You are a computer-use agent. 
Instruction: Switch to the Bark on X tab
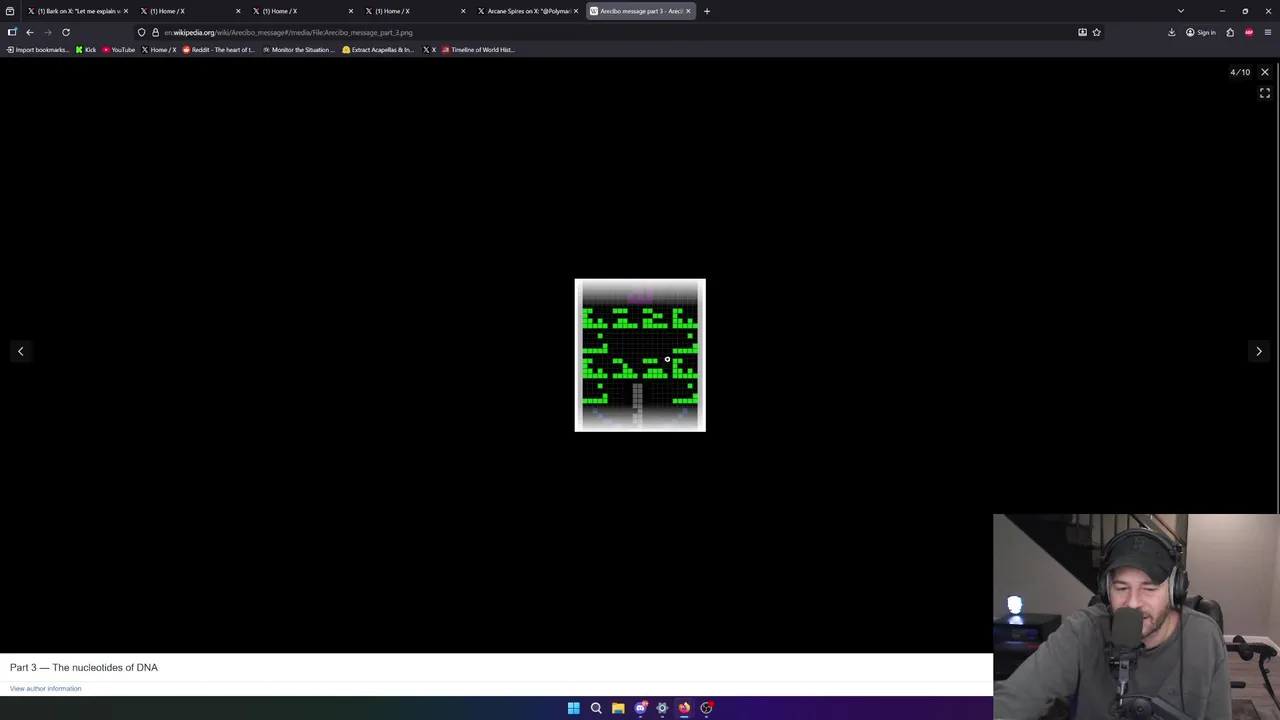[76, 11]
